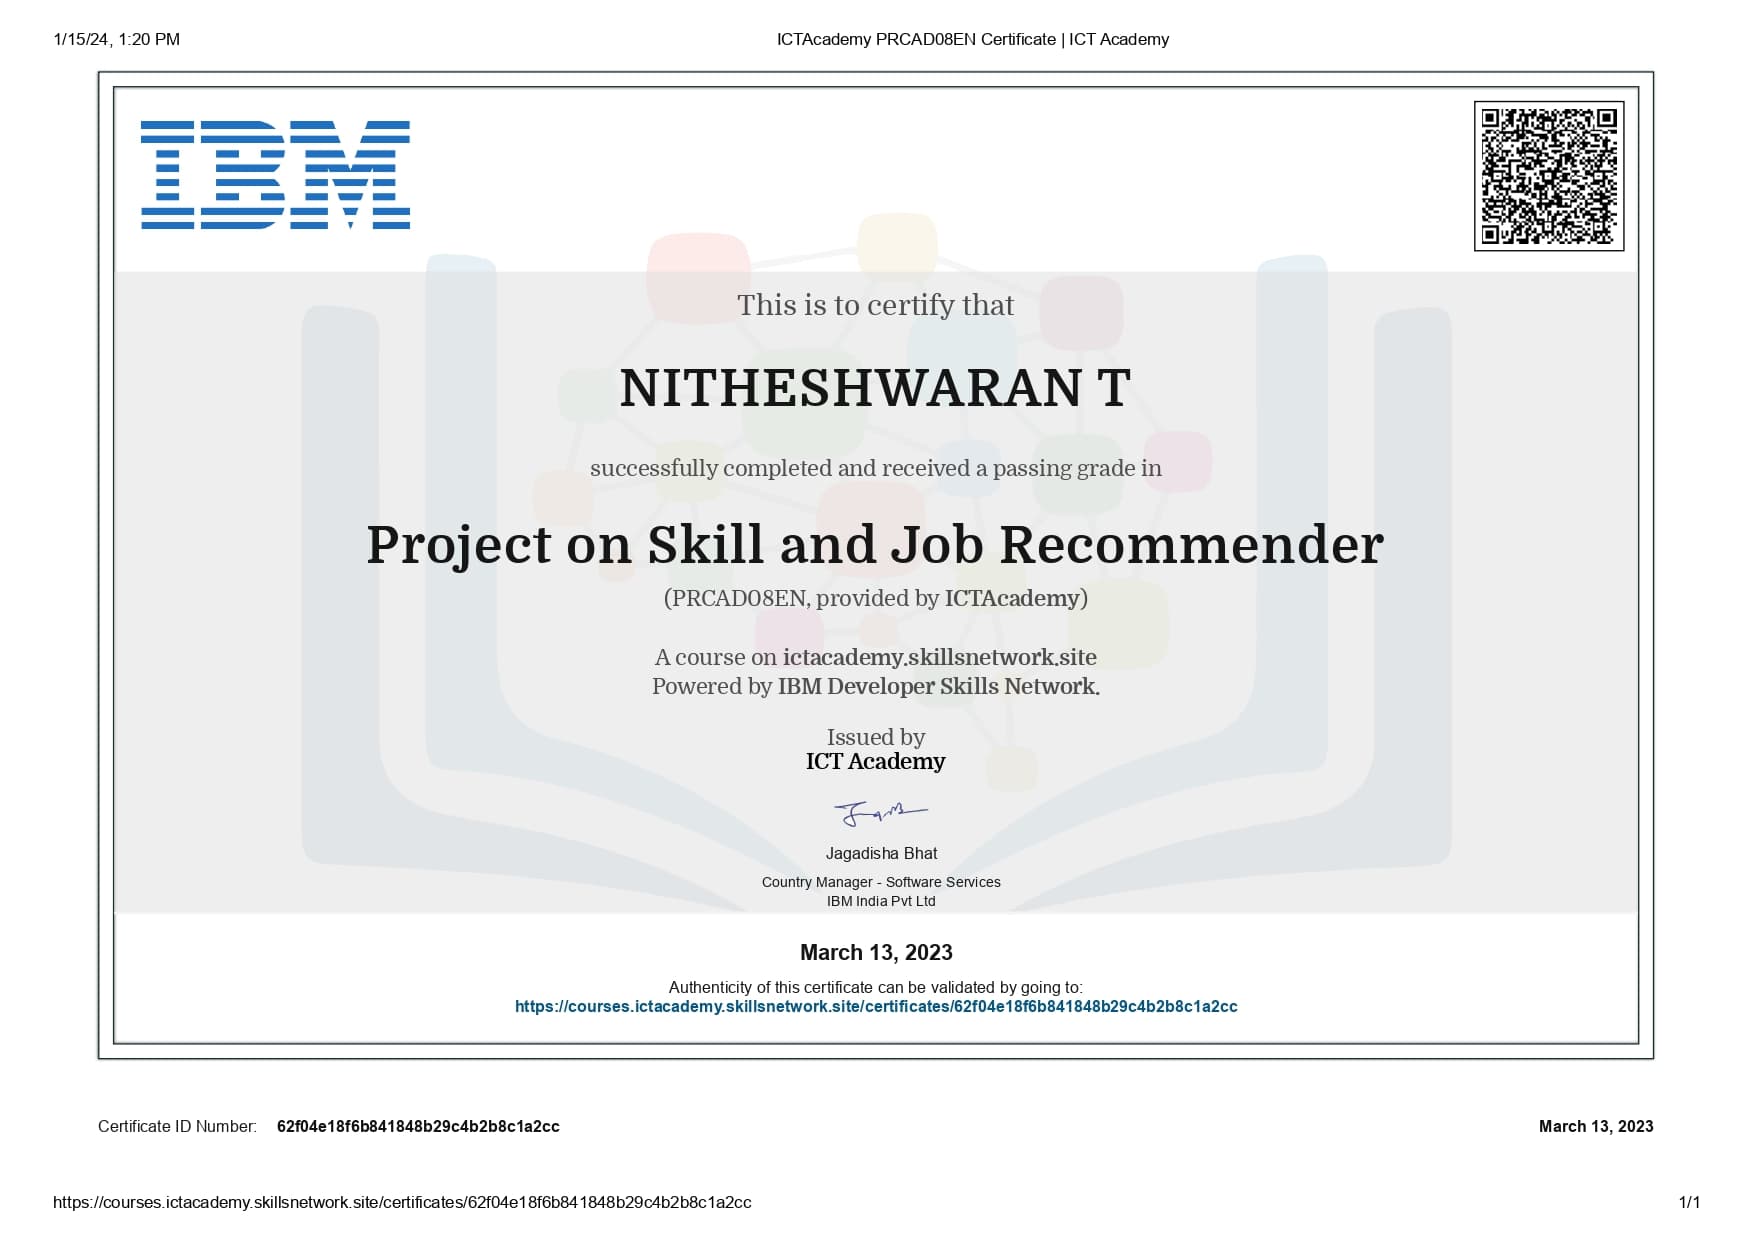Click the text IBM Developer Skills Network
1754x1240 pixels.
pos(938,686)
